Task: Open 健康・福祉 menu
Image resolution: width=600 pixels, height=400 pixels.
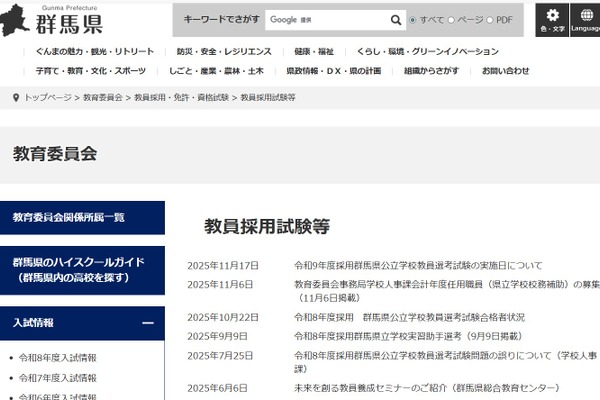Action: pyautogui.click(x=314, y=51)
